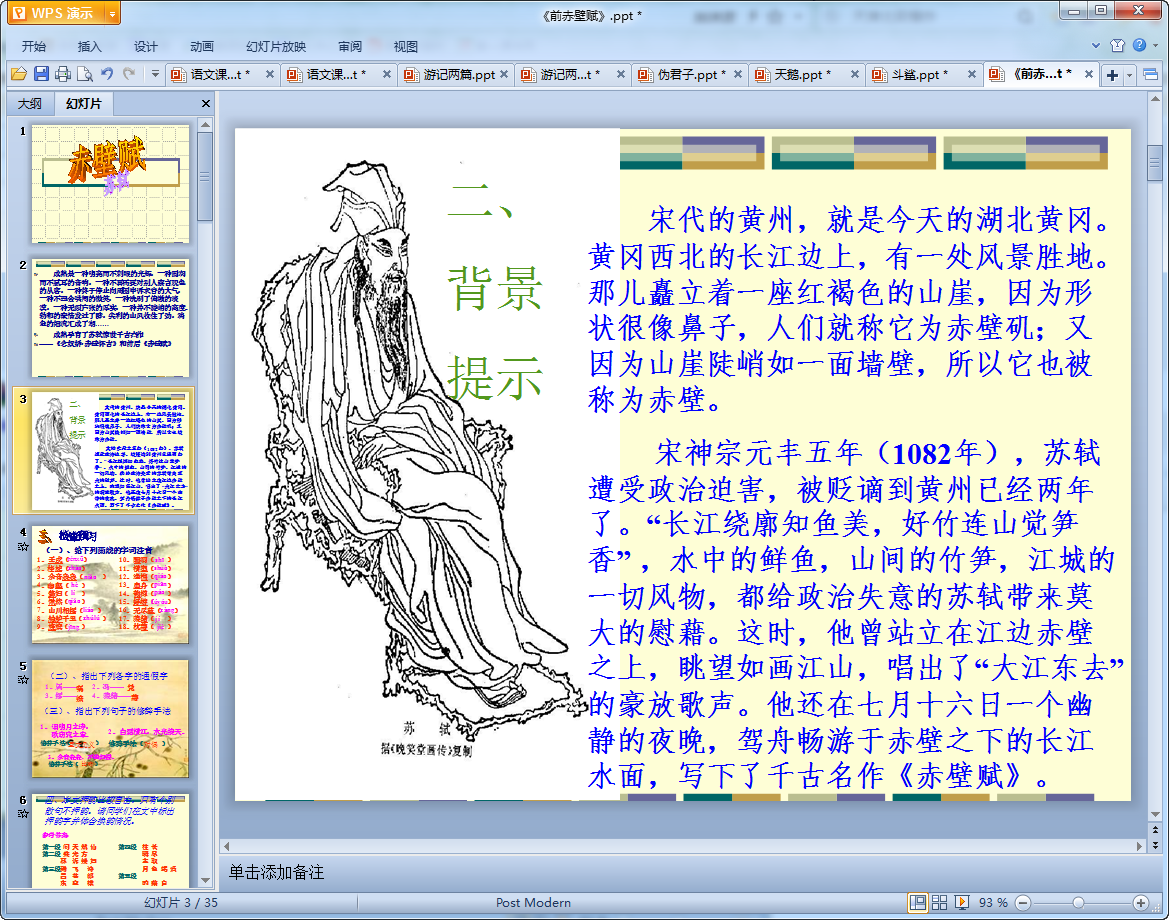
Task: Select slide 1 thumbnail titled 赤壁赋
Action: [x=110, y=183]
